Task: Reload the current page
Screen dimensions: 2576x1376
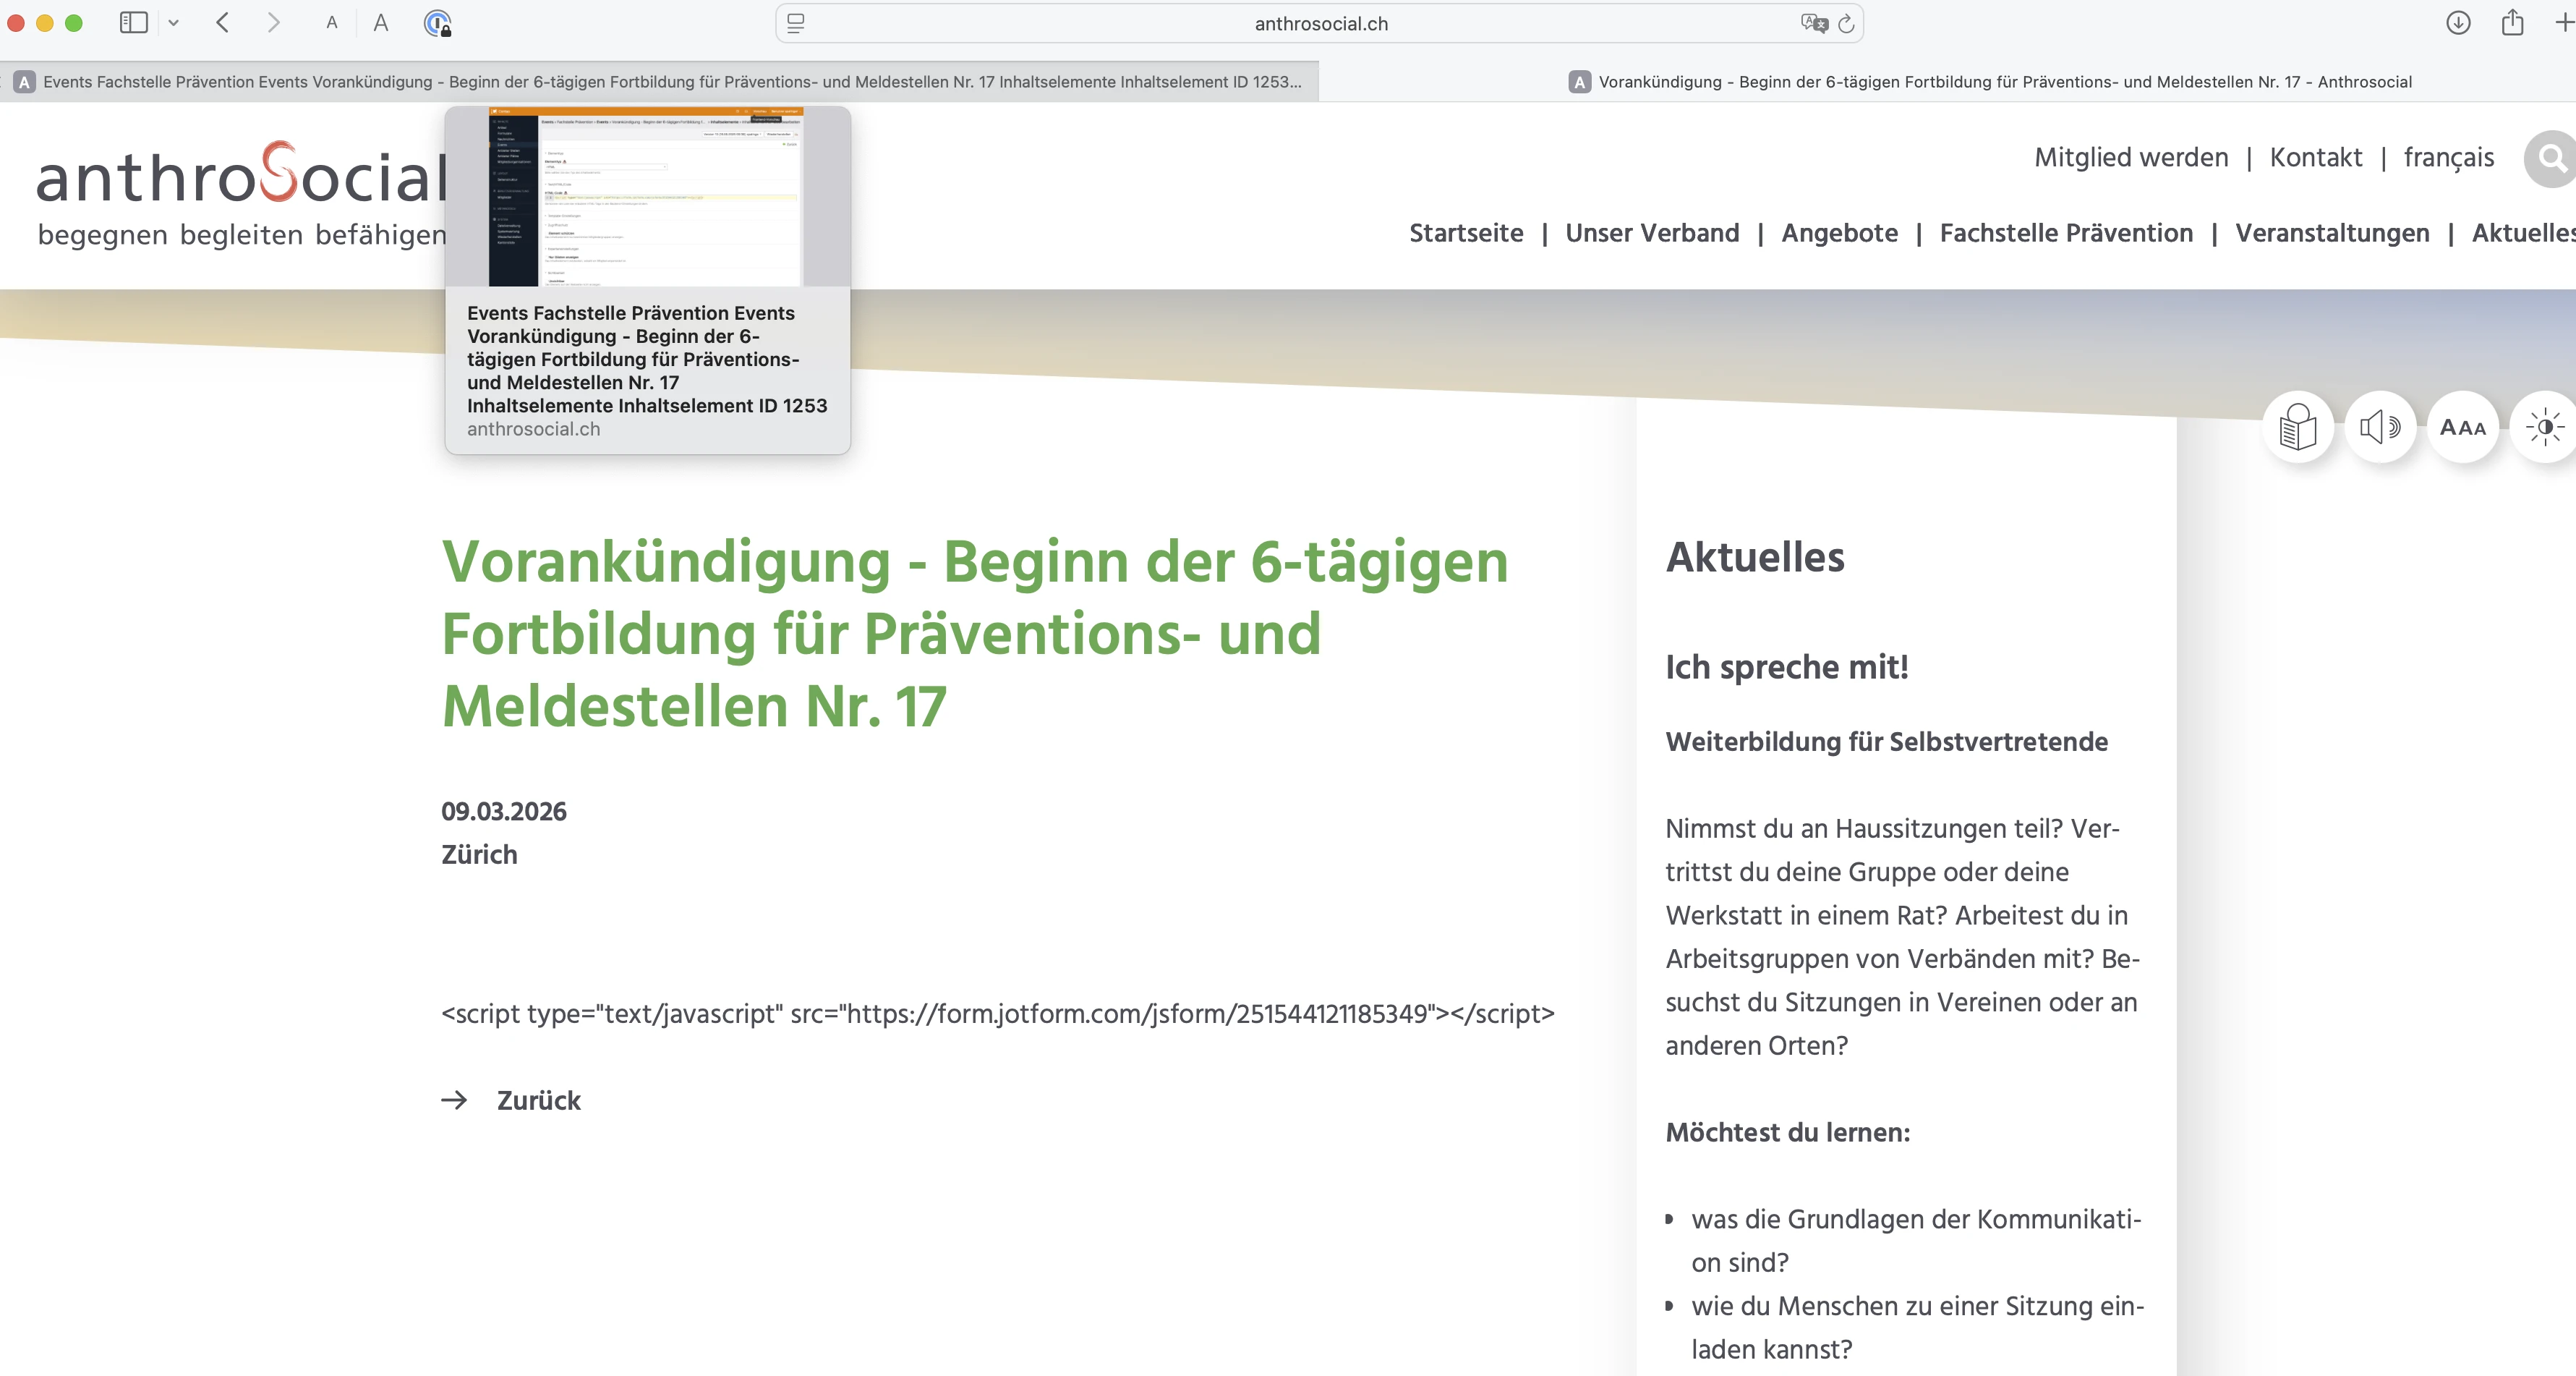Action: pyautogui.click(x=1846, y=23)
